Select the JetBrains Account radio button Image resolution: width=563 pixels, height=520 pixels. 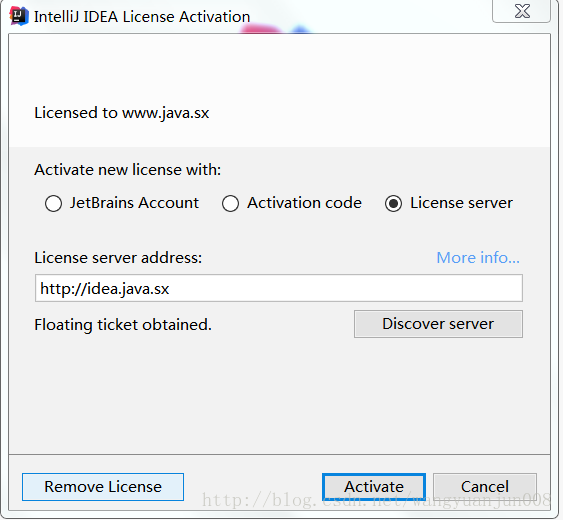(53, 204)
